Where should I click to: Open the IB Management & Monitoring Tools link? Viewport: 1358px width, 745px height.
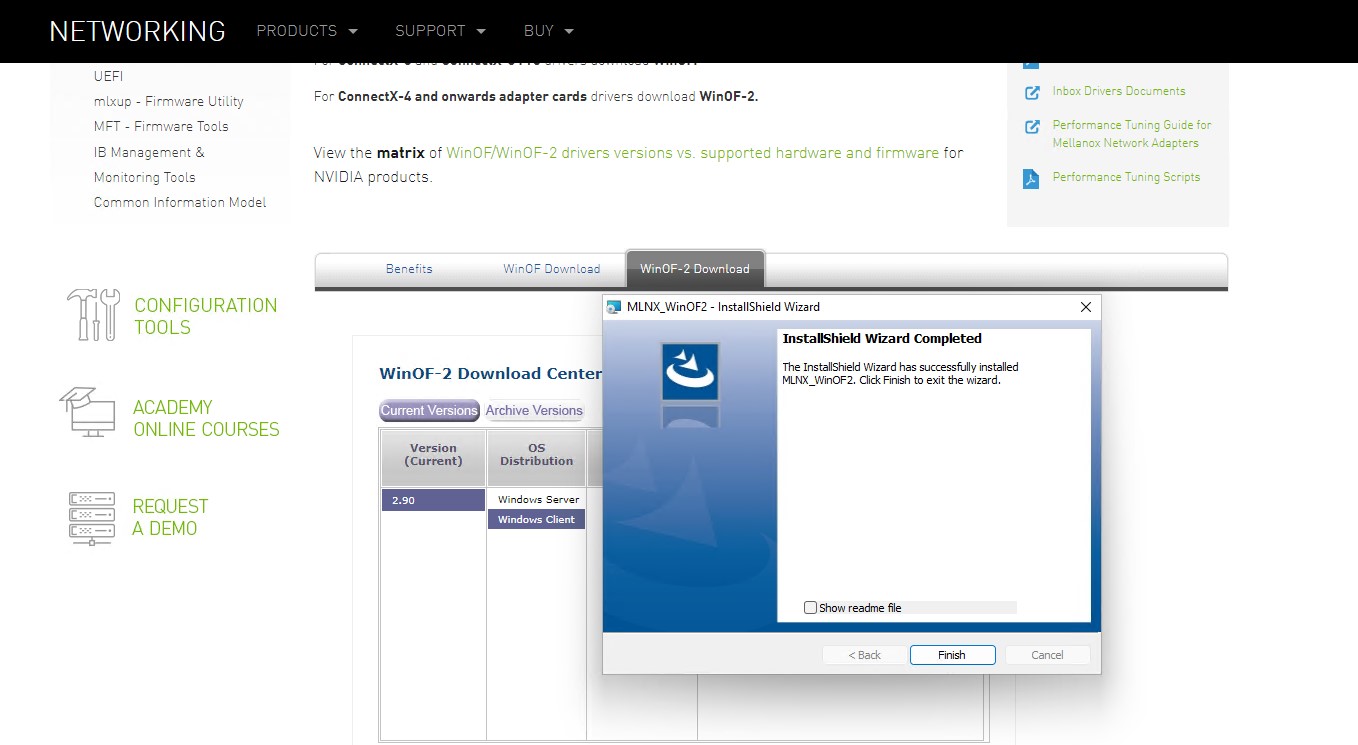click(x=149, y=165)
